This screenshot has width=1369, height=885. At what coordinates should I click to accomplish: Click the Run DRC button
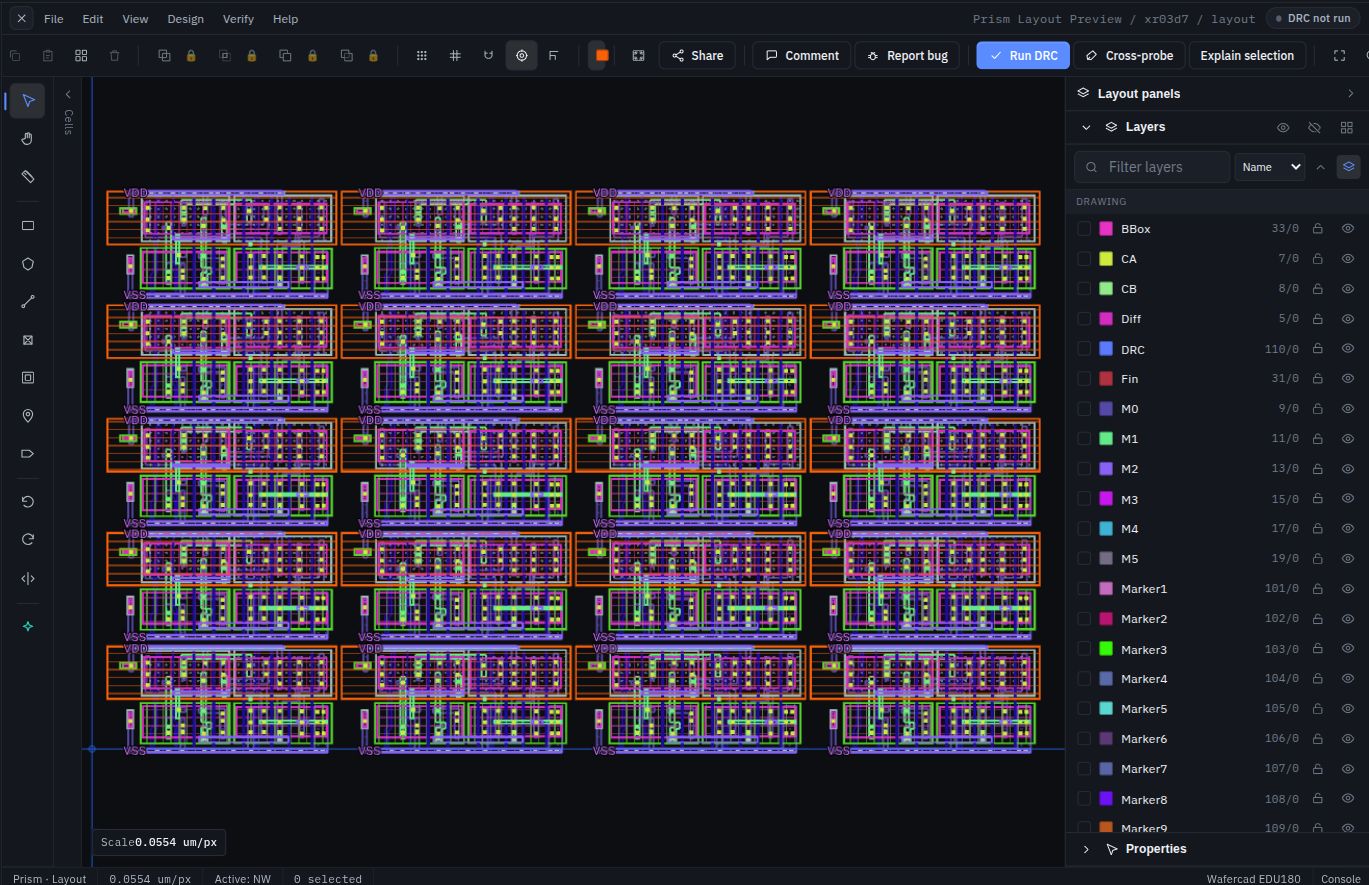click(1023, 56)
